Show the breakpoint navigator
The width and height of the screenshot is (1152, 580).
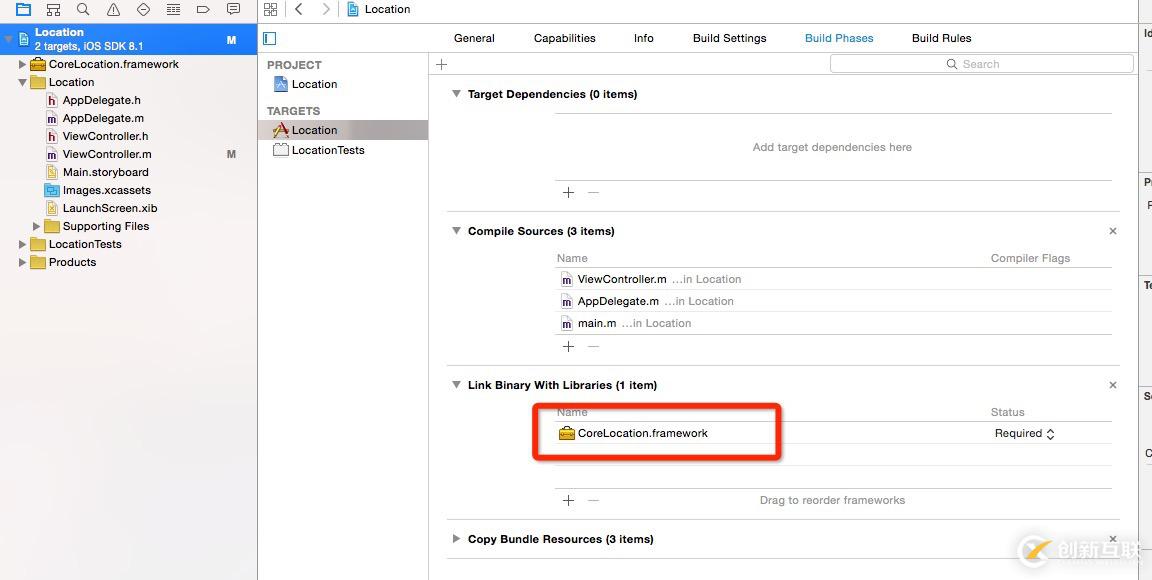click(x=203, y=9)
